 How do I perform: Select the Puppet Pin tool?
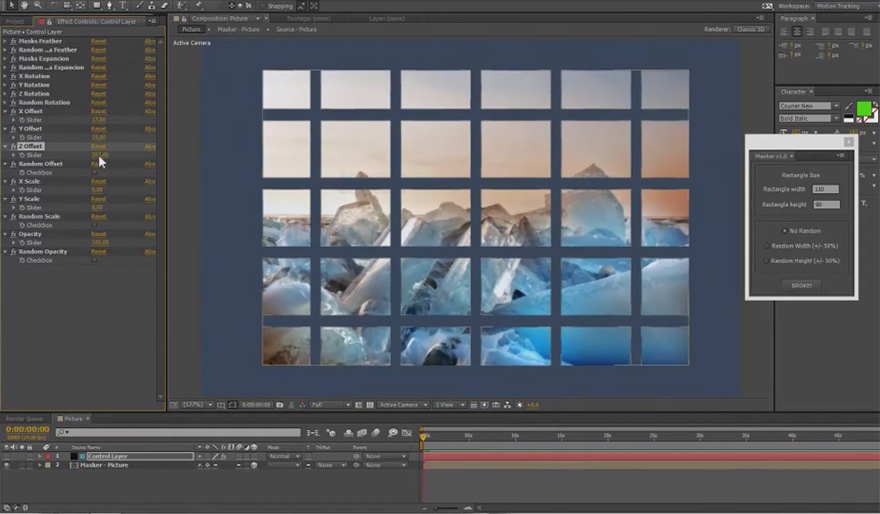click(x=199, y=5)
